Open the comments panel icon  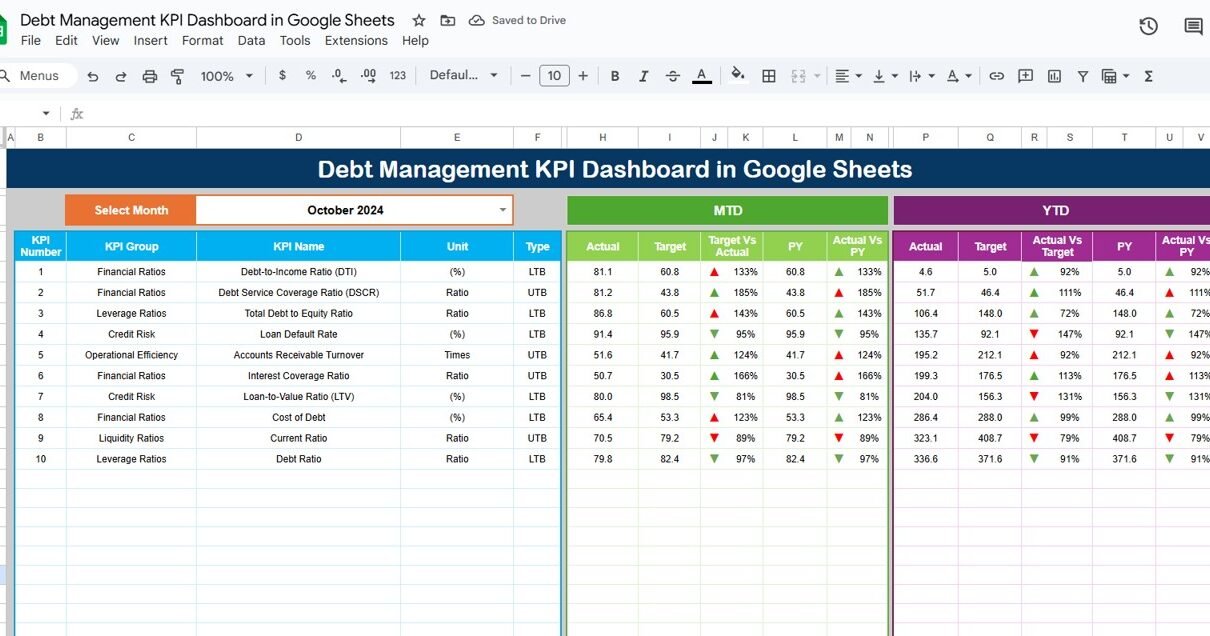1193,27
